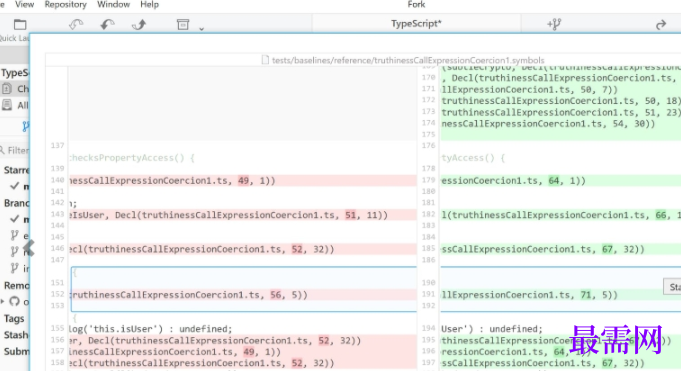The height and width of the screenshot is (371, 681).
Task: Switch to the TypeScript* repository tab
Action: (416, 23)
